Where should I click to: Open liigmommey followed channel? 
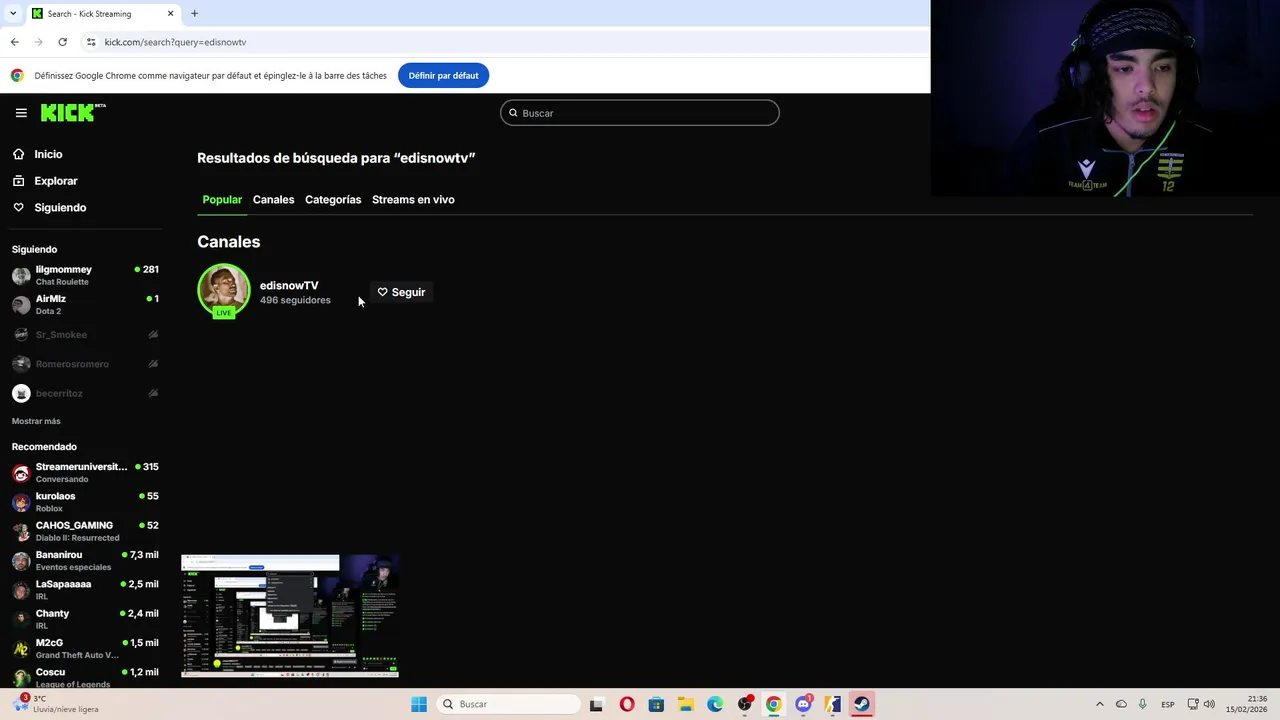85,275
